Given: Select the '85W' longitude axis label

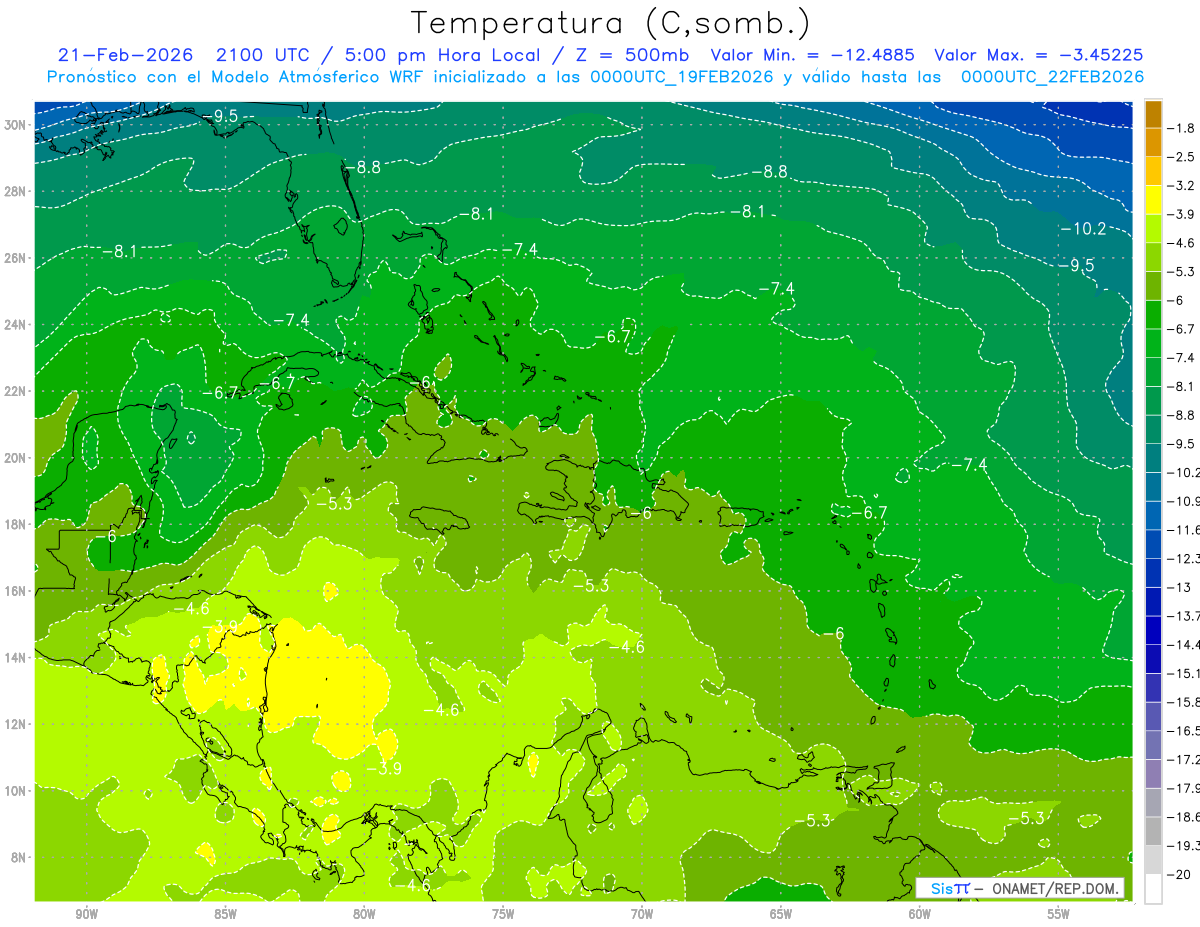Looking at the screenshot, I should 225,914.
